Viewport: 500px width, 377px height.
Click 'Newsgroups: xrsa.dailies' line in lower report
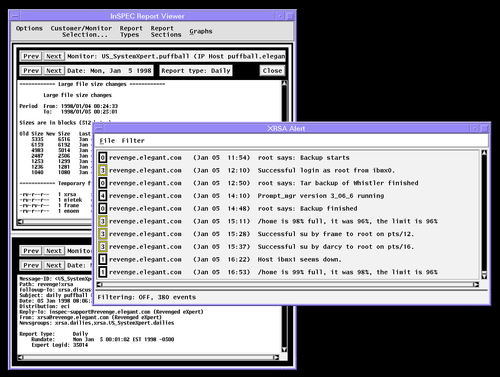click(x=97, y=323)
